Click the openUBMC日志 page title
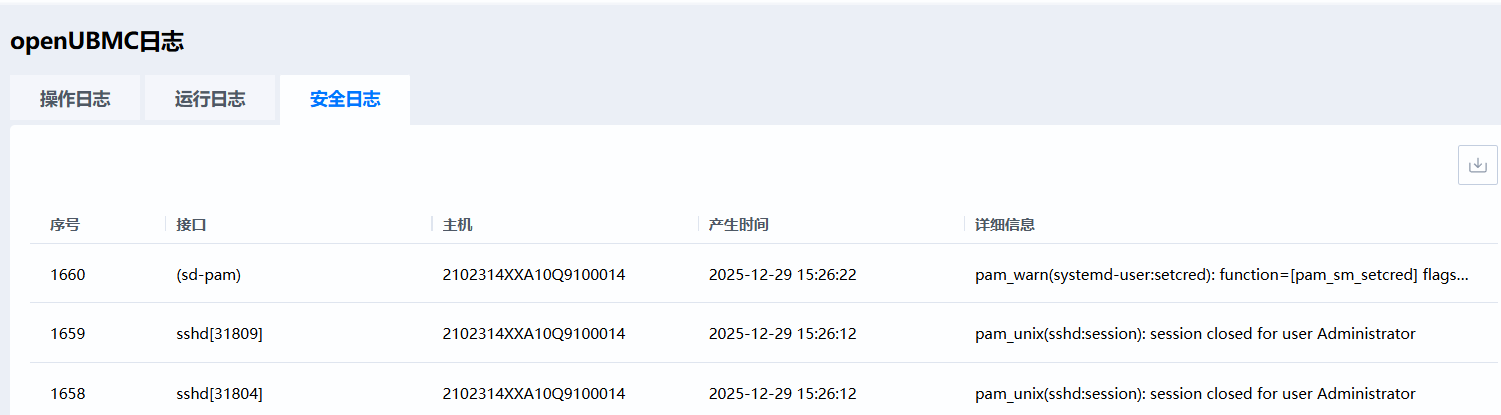Screen dimensions: 1501x415 (97, 41)
